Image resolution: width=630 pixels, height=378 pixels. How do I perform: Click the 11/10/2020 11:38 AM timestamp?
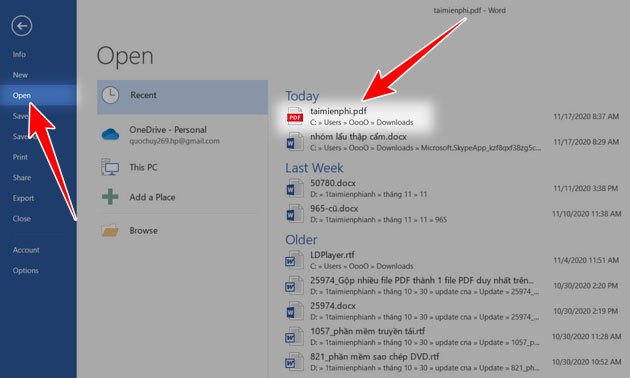586,214
